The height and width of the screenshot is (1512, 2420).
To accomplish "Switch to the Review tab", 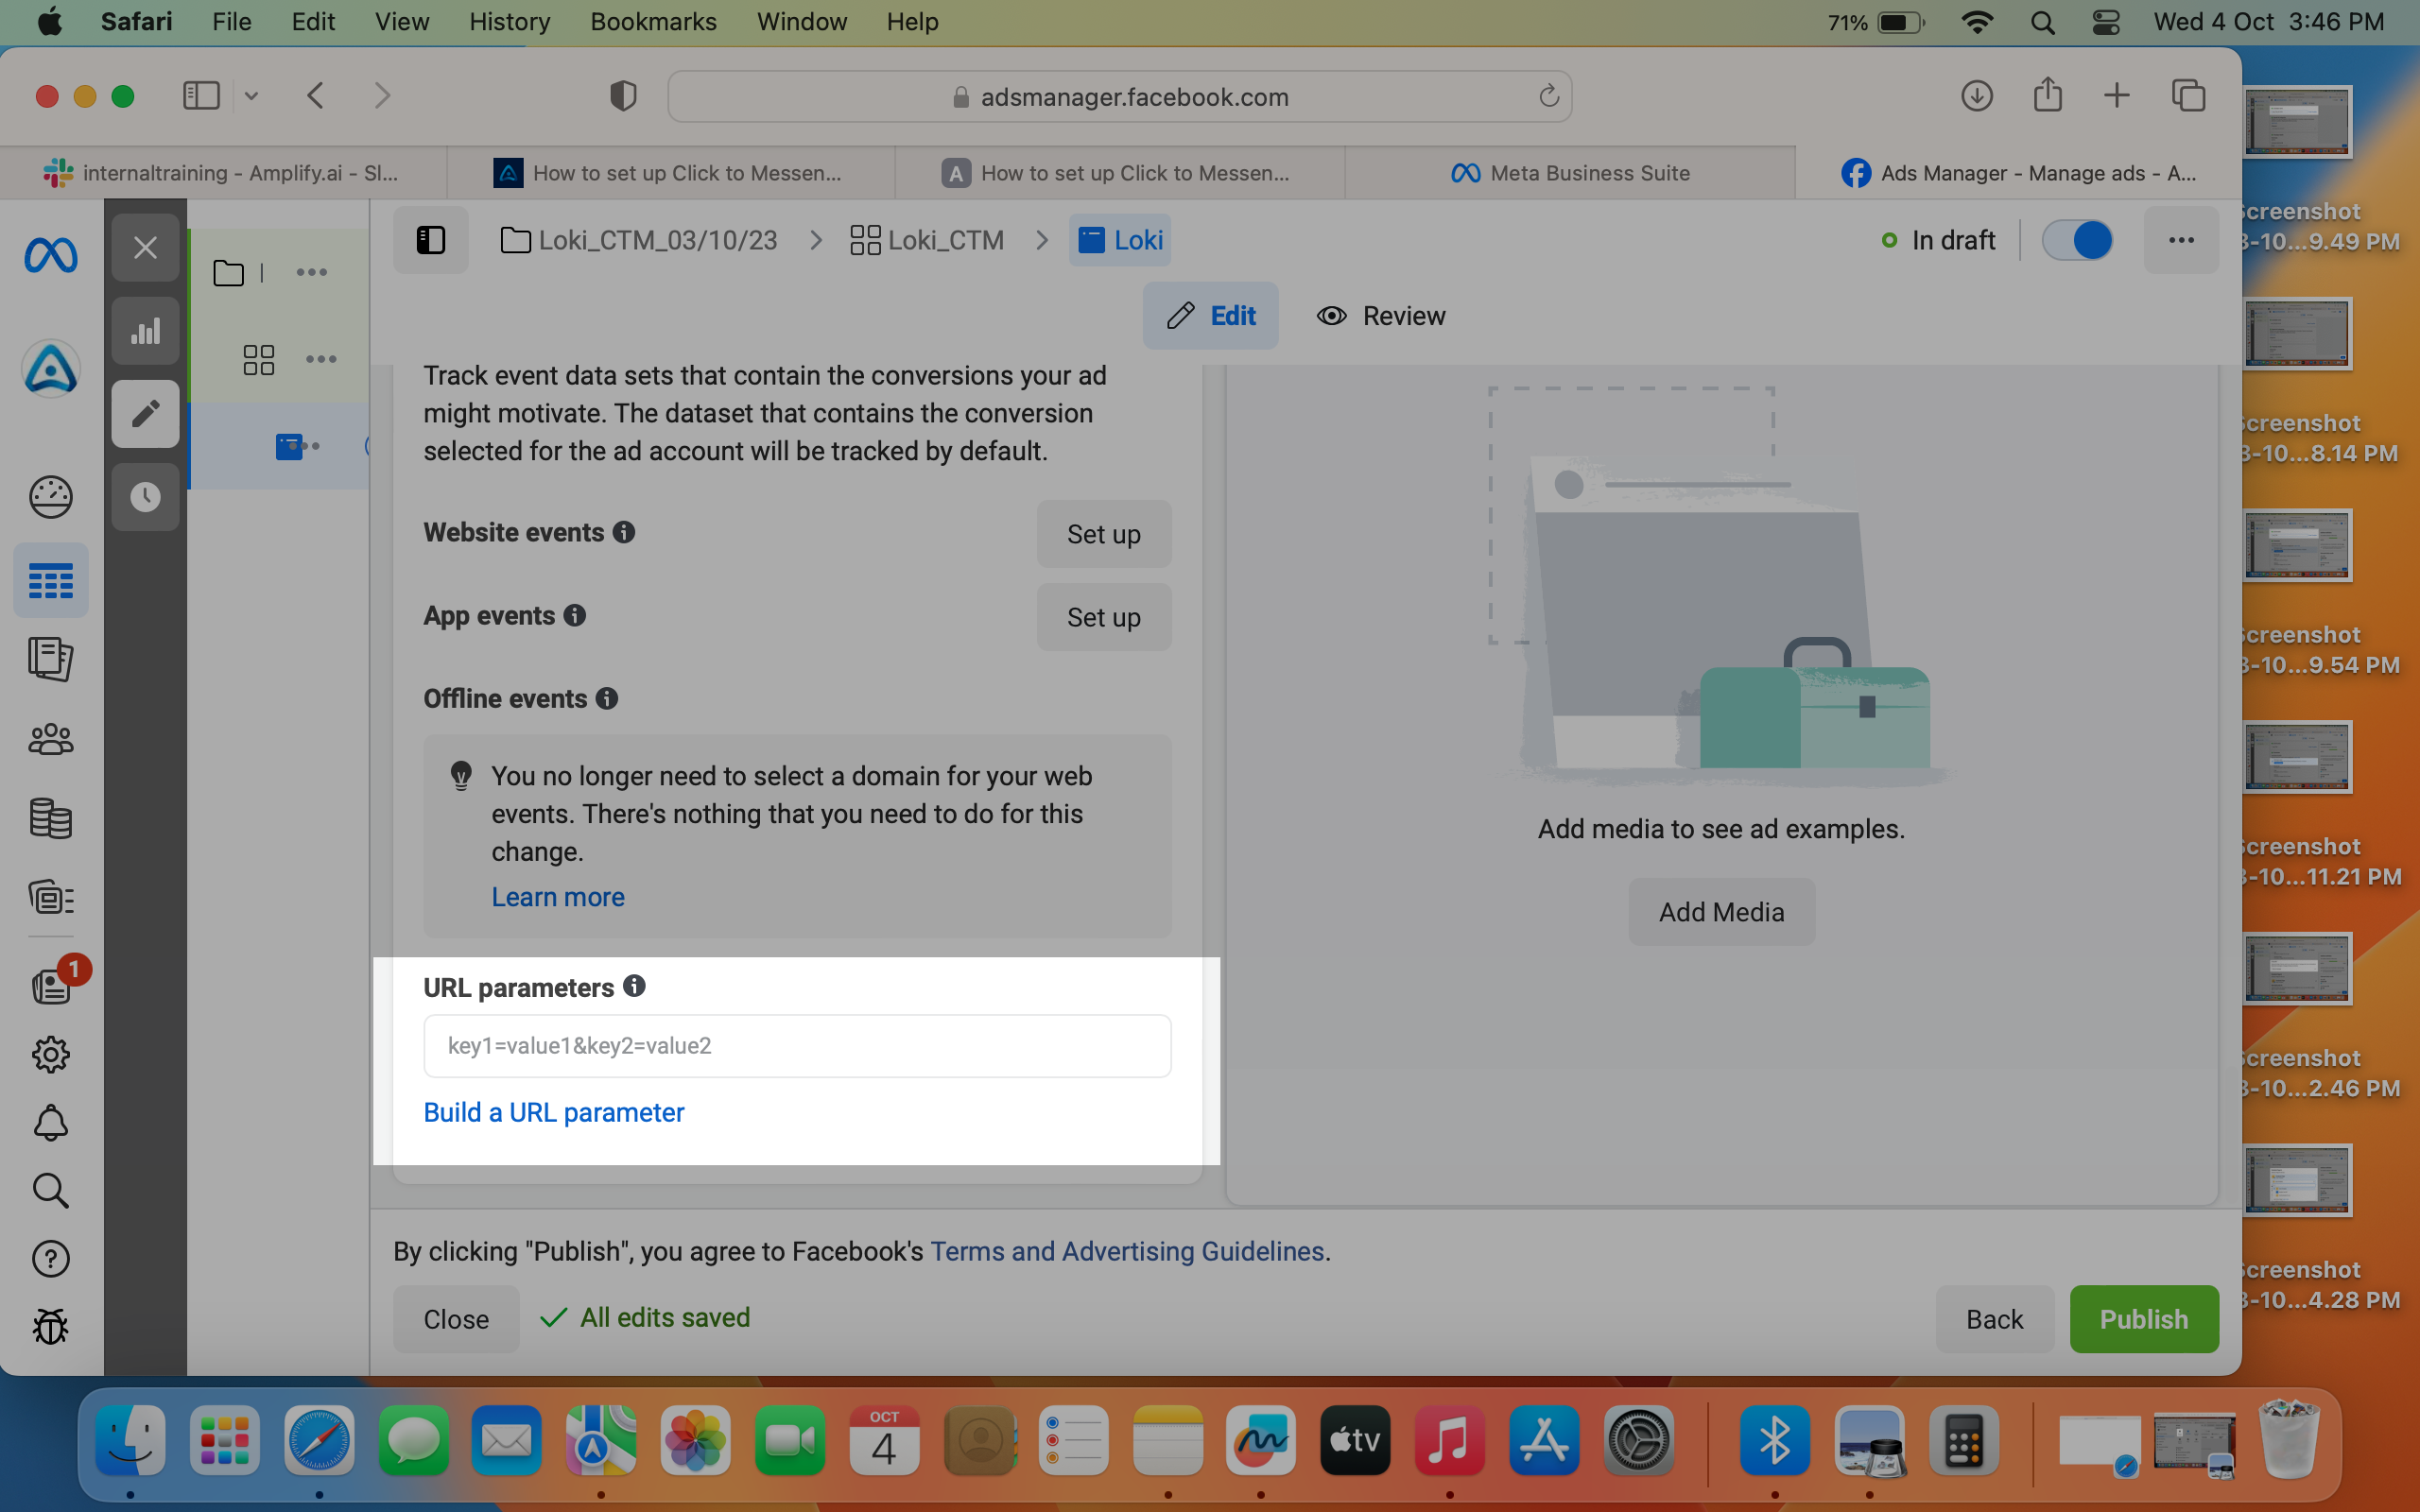I will pyautogui.click(x=1381, y=316).
